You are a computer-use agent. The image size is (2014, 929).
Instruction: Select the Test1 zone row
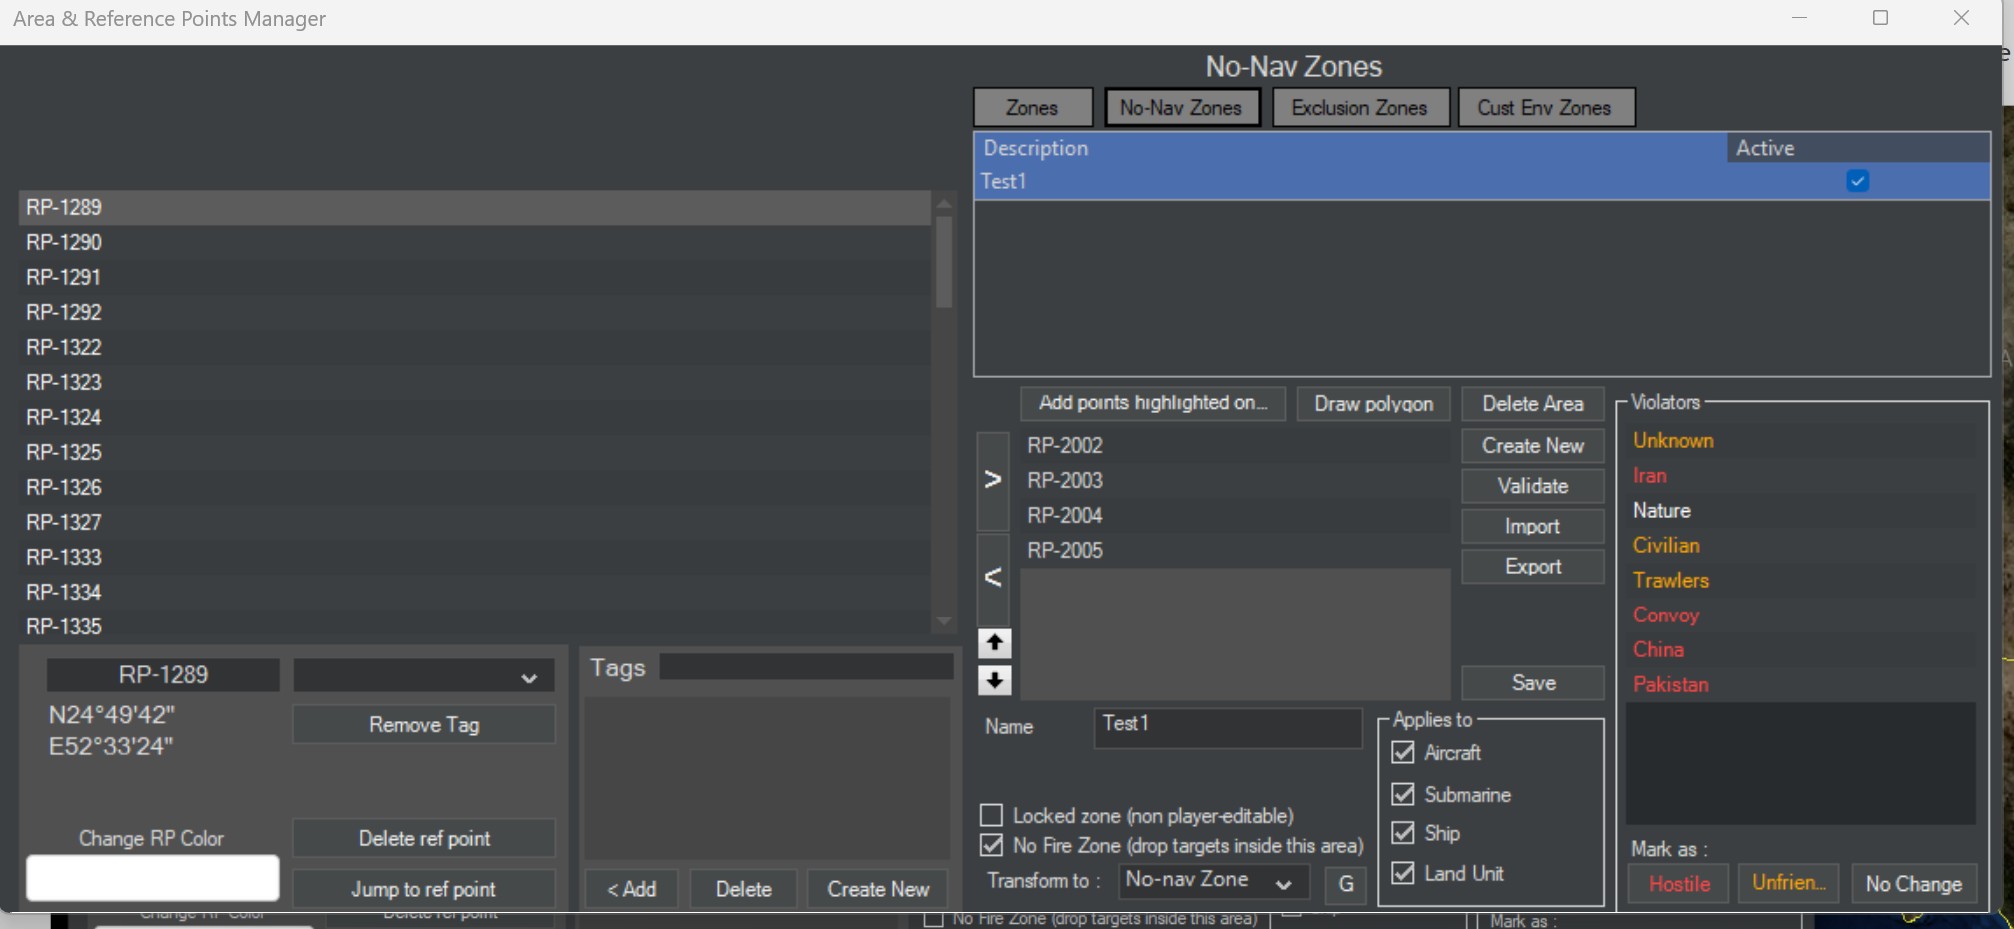click(1482, 181)
